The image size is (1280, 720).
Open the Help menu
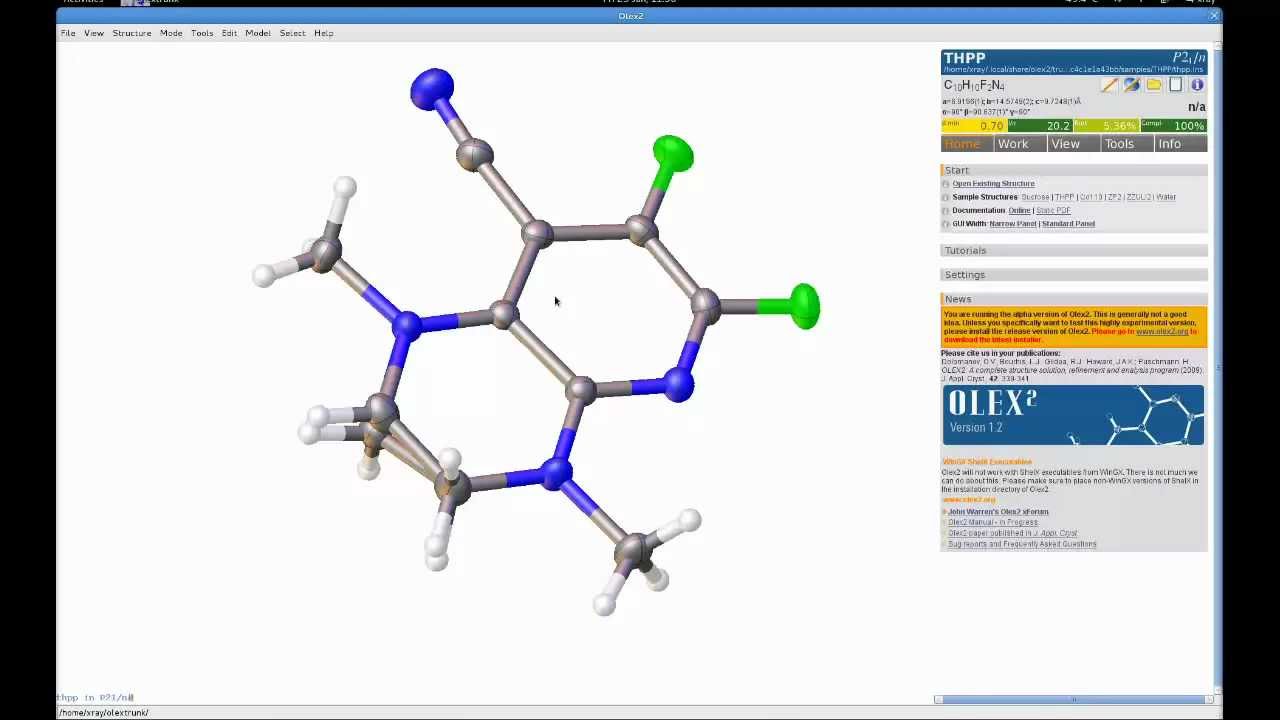[x=323, y=33]
